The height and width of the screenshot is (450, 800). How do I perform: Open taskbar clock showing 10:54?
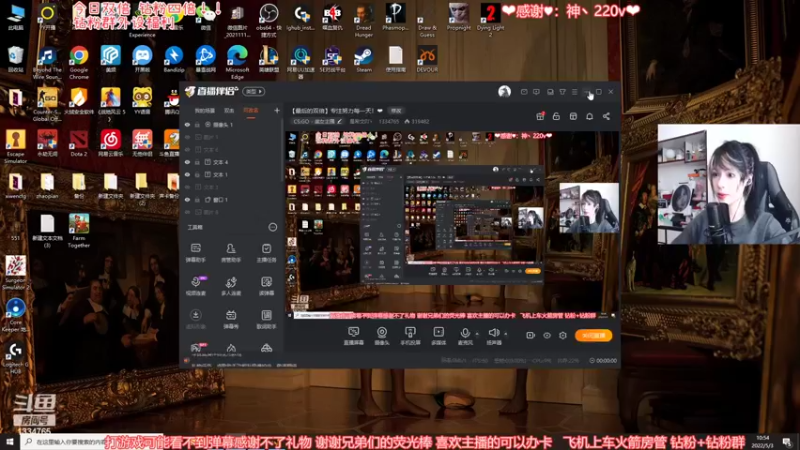(762, 442)
